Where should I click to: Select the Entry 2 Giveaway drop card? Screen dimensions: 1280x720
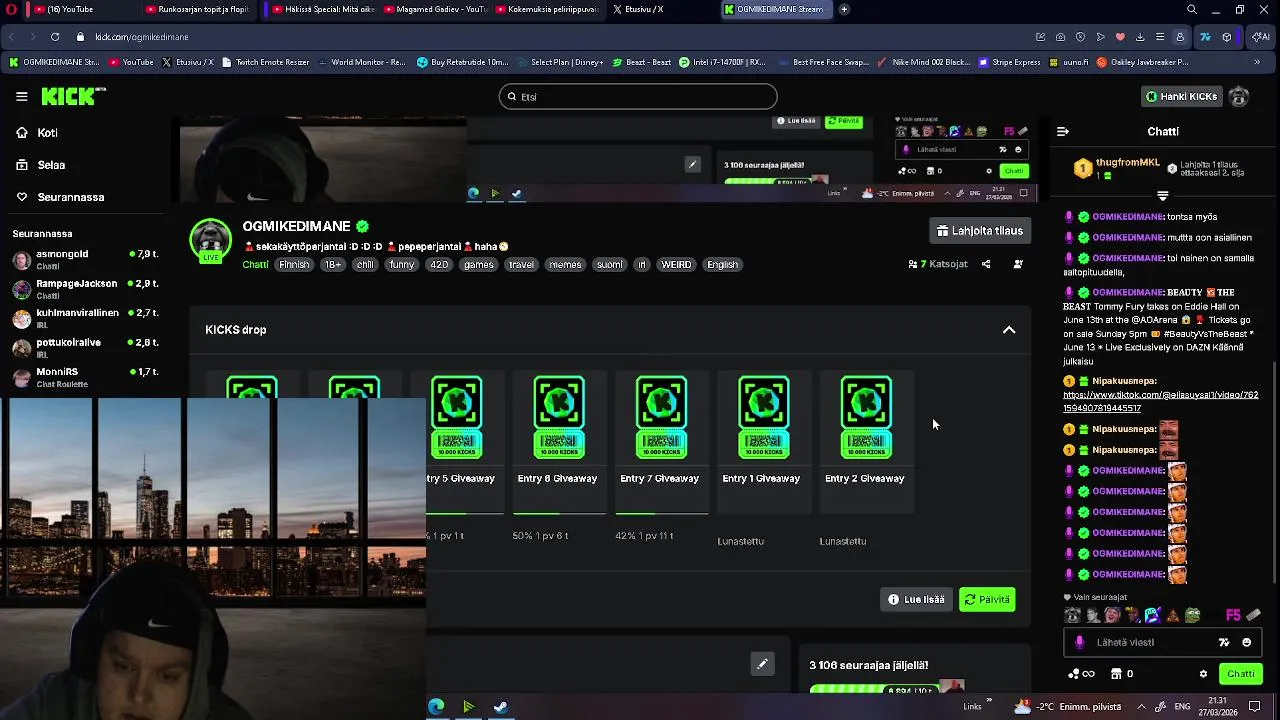[x=866, y=441]
